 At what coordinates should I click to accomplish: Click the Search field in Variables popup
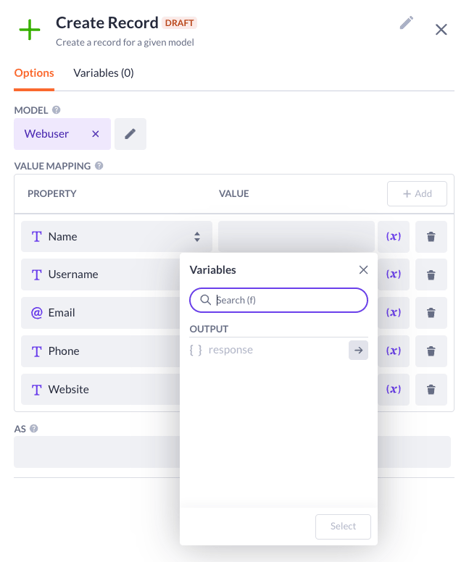click(279, 300)
